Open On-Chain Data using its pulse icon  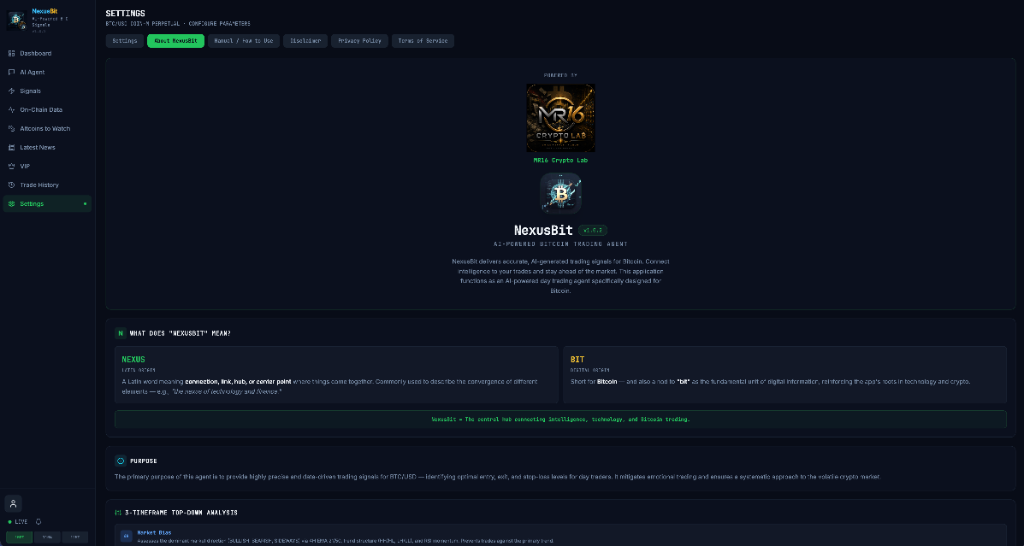coord(12,110)
